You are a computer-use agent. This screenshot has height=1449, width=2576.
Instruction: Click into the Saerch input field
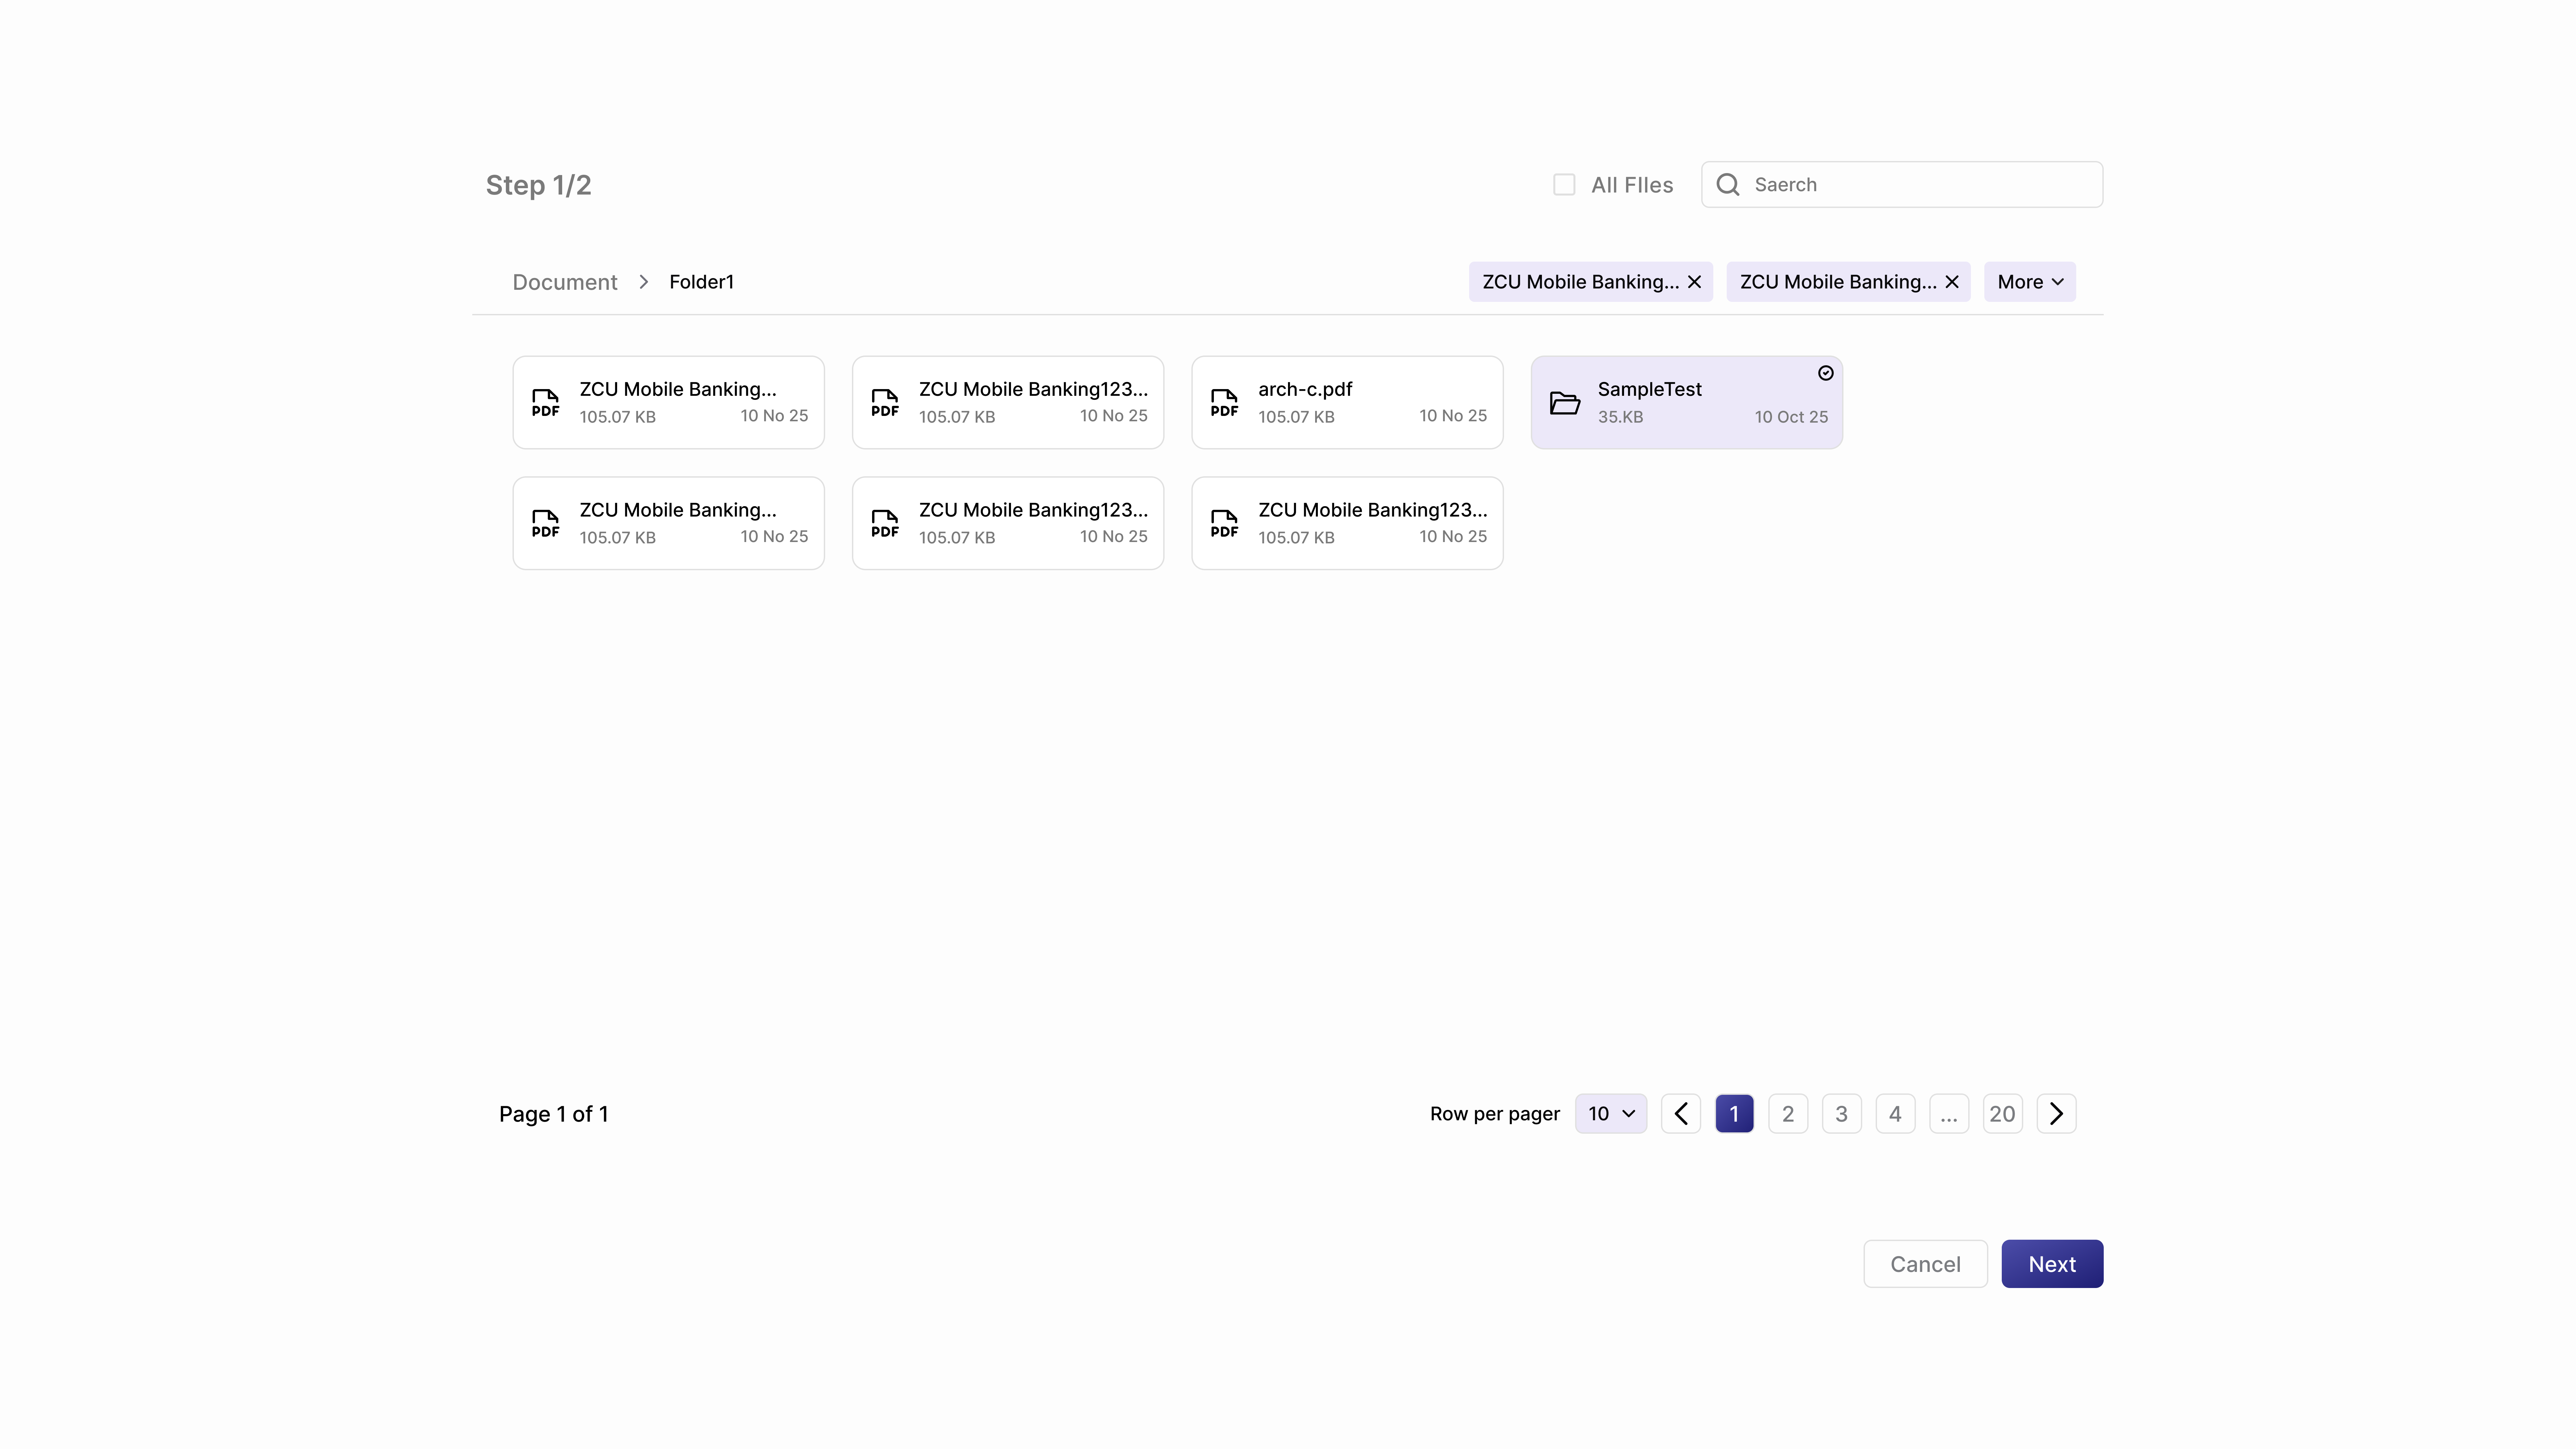(1902, 185)
